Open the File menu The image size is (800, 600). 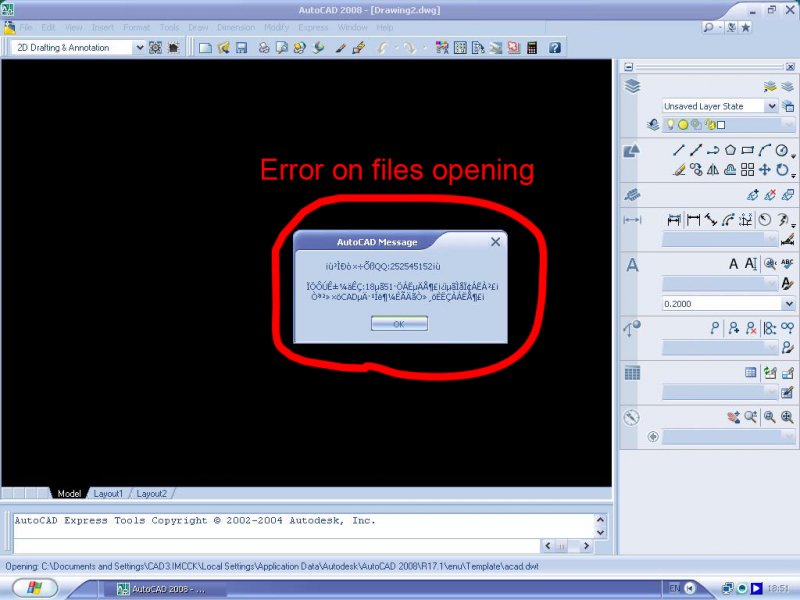[26, 28]
